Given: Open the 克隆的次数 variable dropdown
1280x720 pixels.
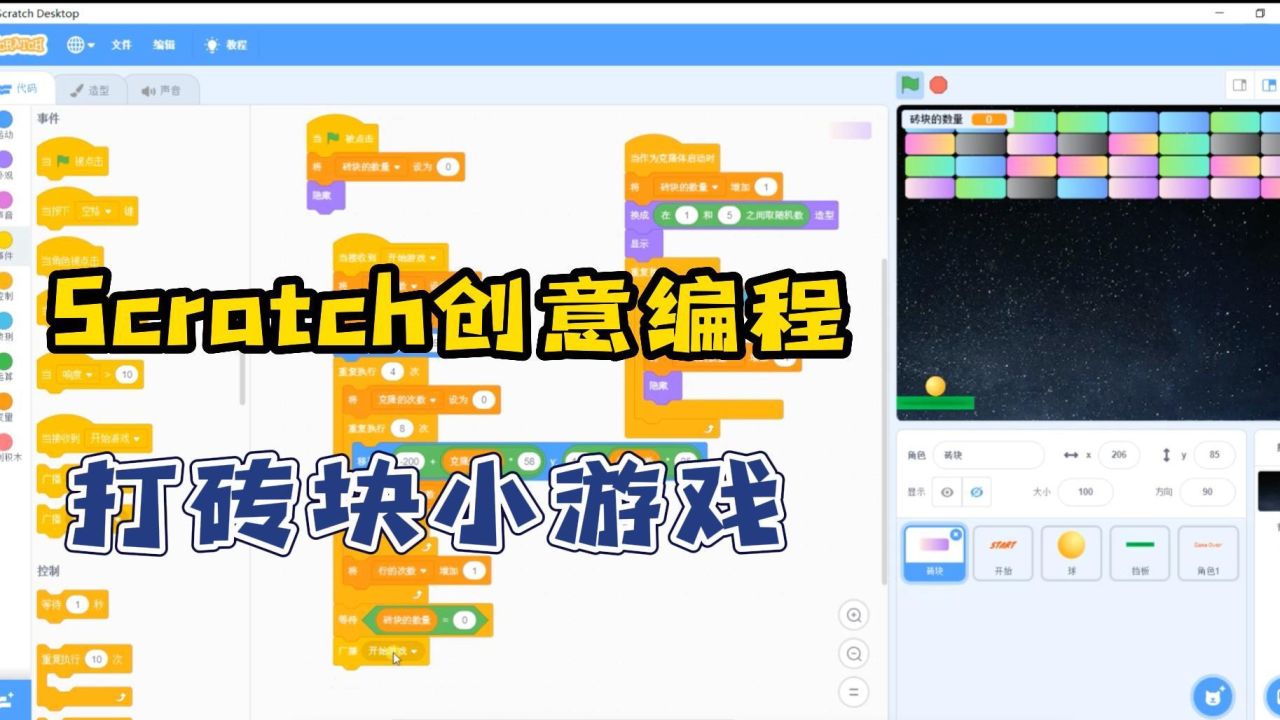Looking at the screenshot, I should [x=407, y=400].
